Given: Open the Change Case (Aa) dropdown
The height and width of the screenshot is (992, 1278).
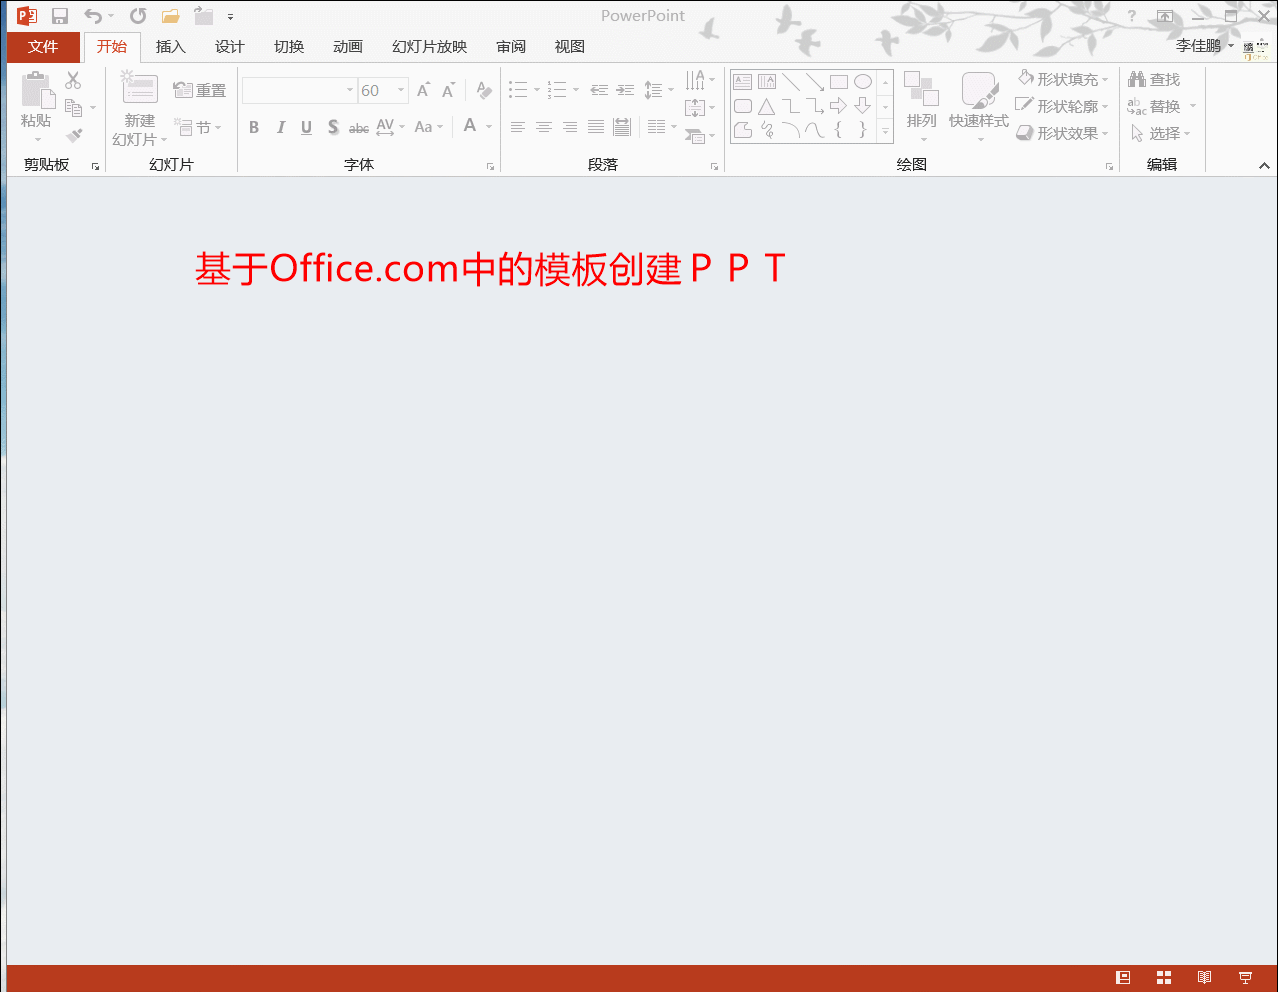Looking at the screenshot, I should [439, 127].
